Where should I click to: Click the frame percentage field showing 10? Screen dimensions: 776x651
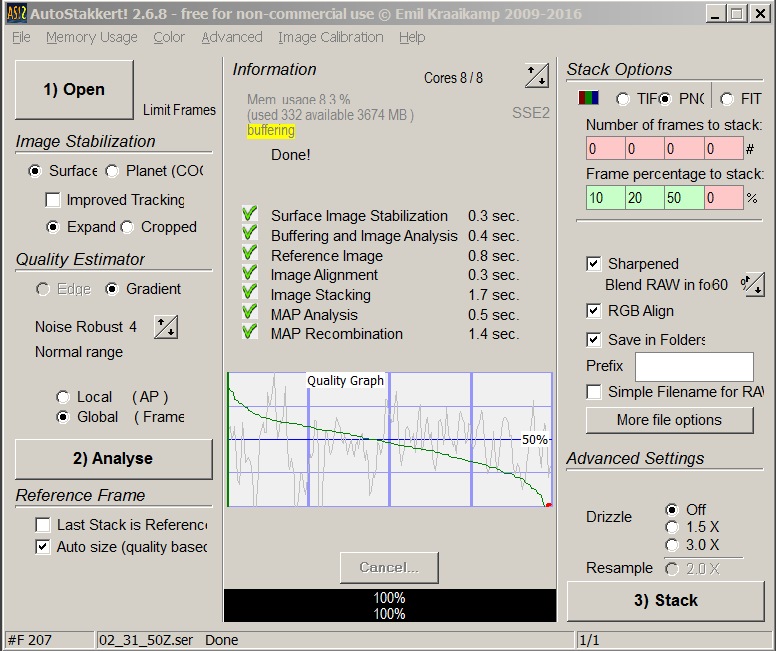click(605, 198)
